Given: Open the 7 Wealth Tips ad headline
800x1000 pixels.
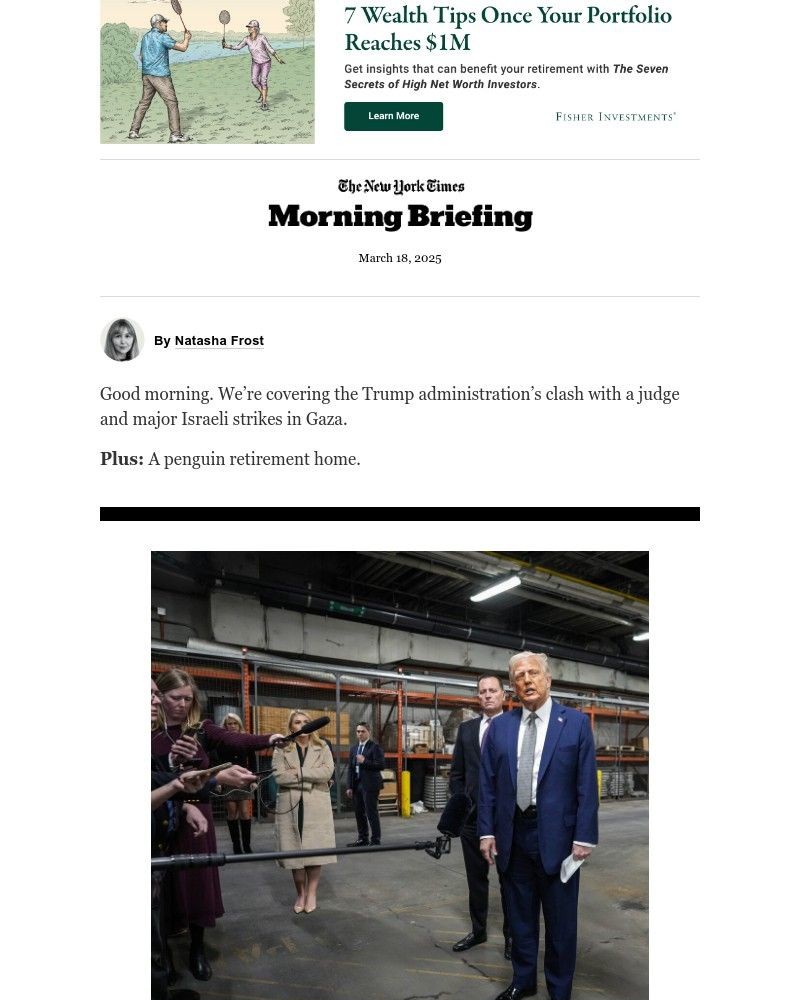Looking at the screenshot, I should click(x=508, y=29).
